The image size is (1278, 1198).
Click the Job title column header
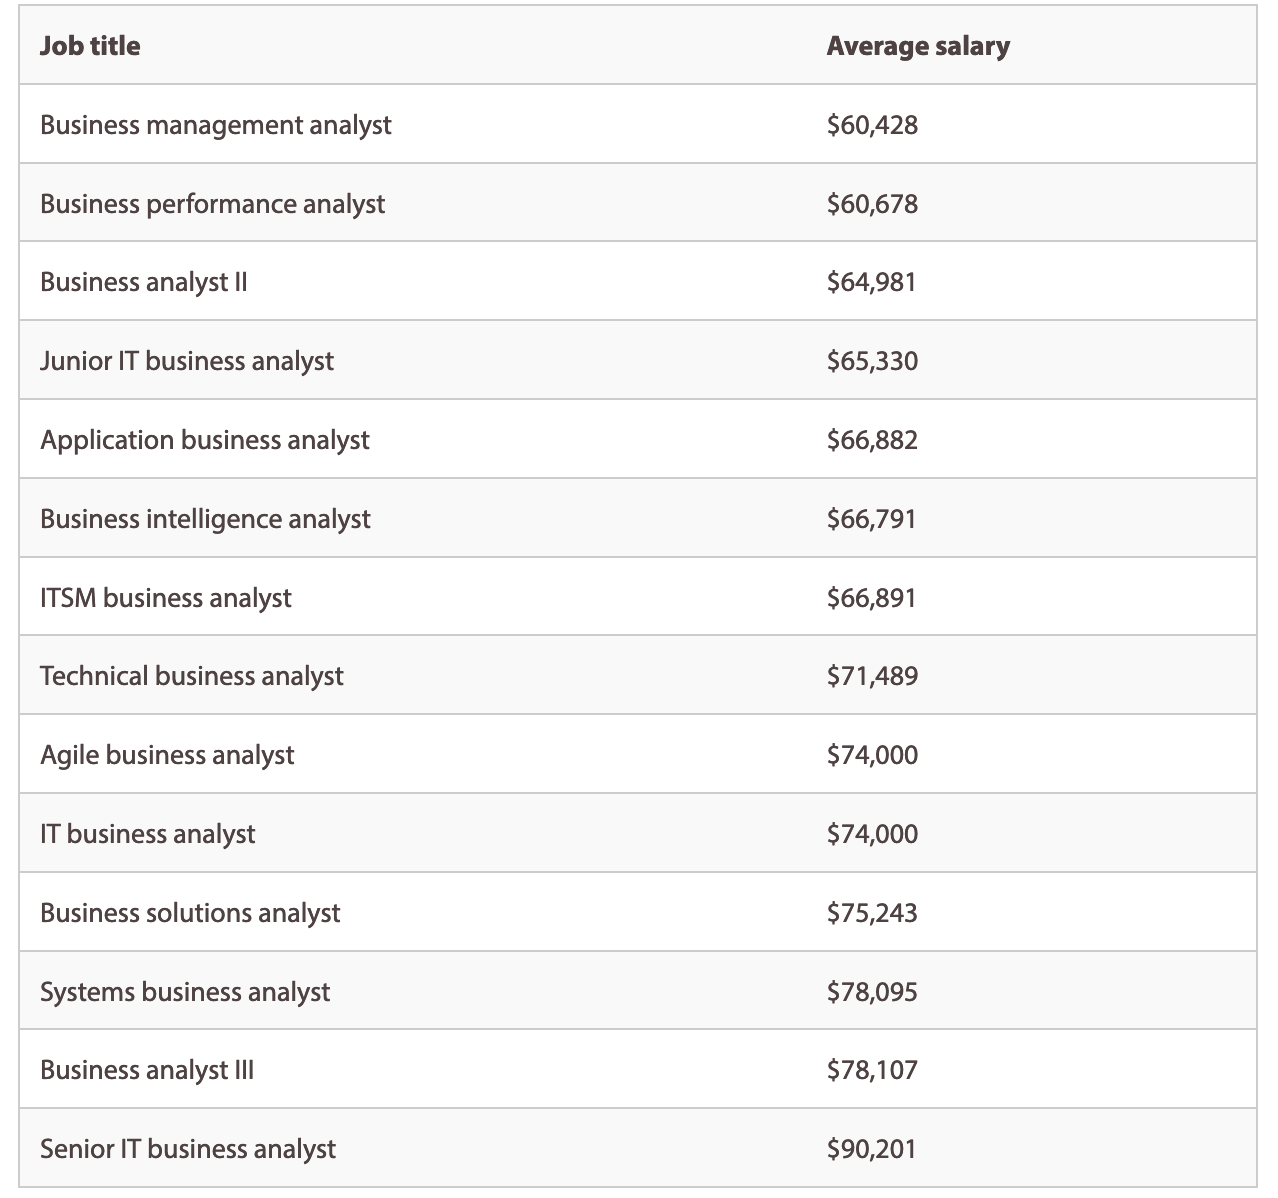click(x=90, y=45)
